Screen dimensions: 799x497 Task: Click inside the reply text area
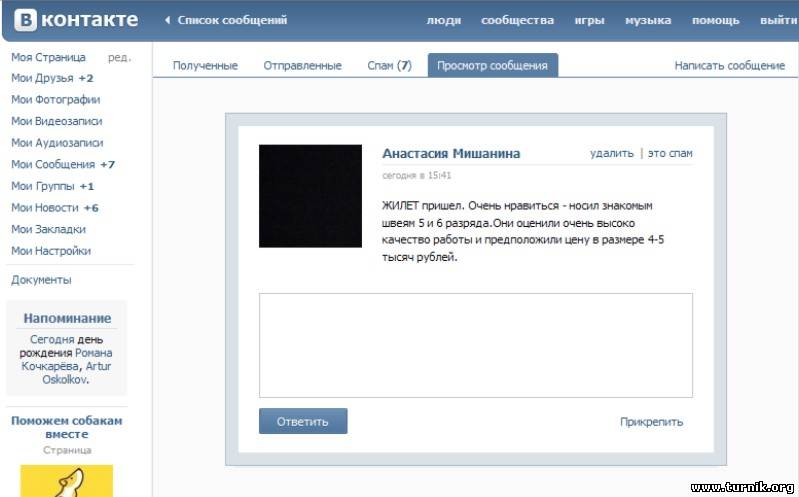coord(475,345)
